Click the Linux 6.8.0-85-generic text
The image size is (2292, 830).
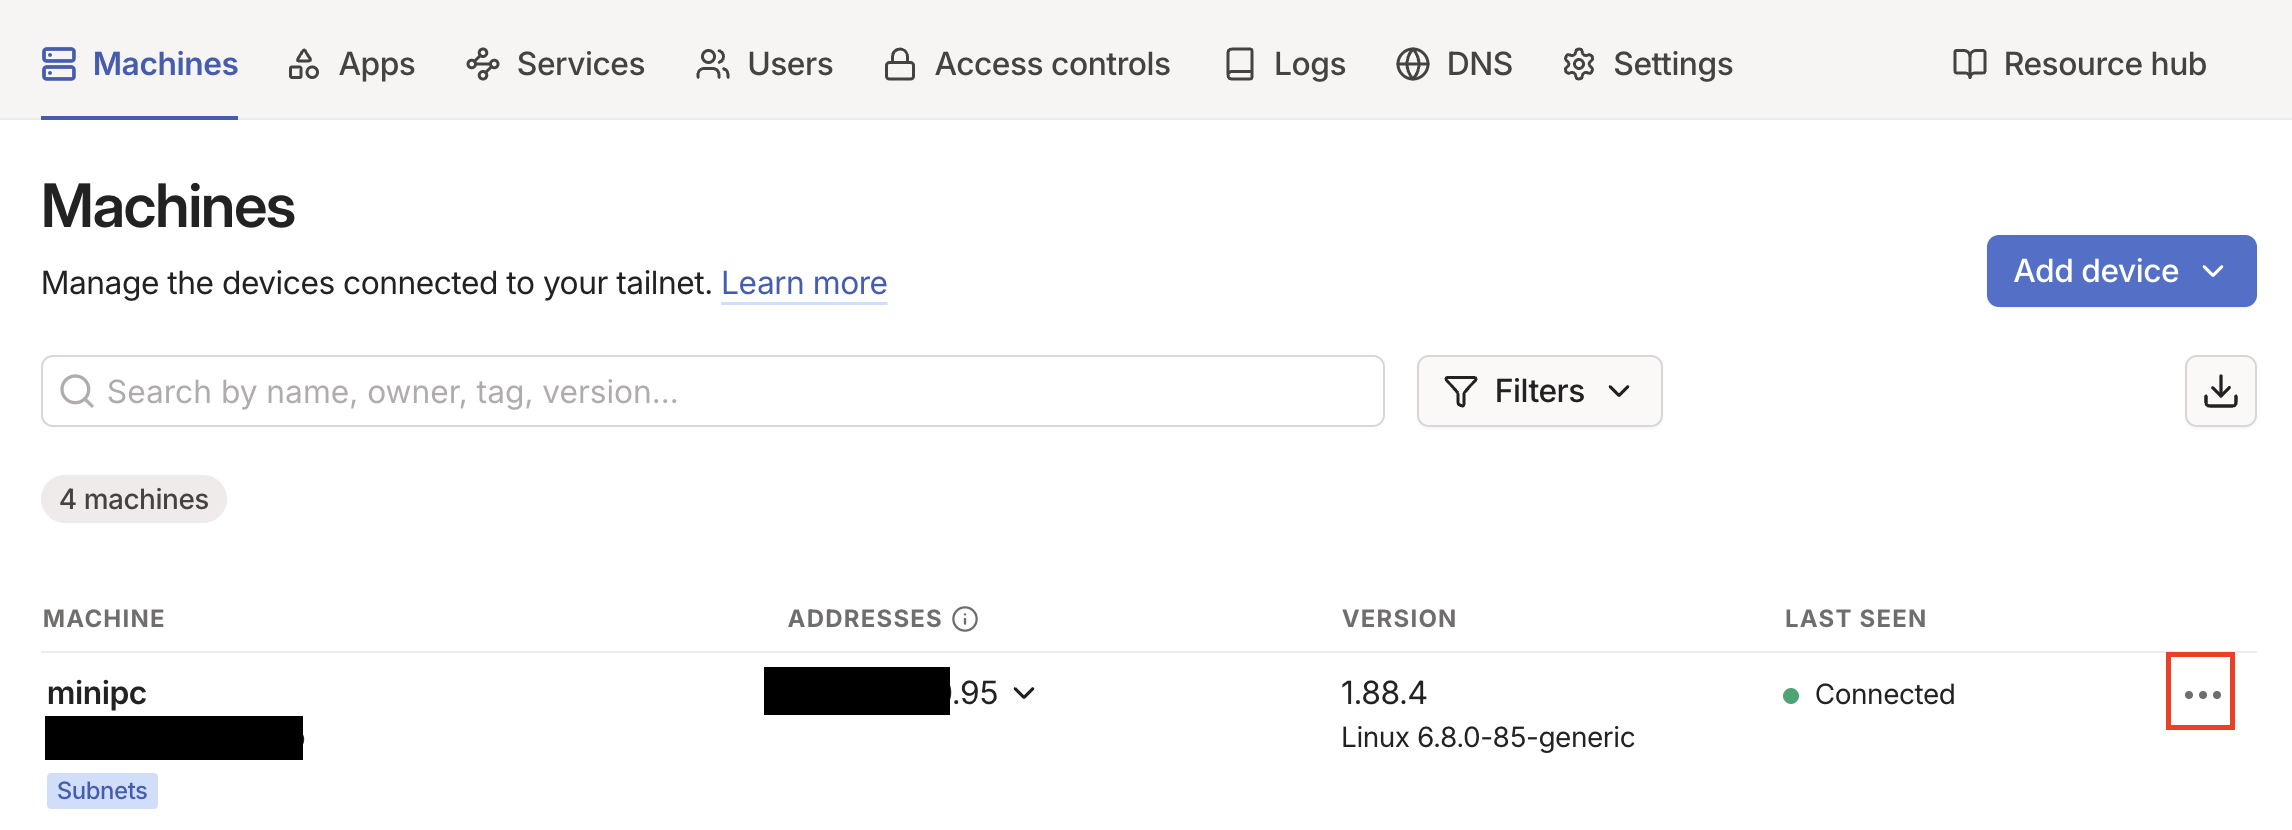tap(1488, 738)
